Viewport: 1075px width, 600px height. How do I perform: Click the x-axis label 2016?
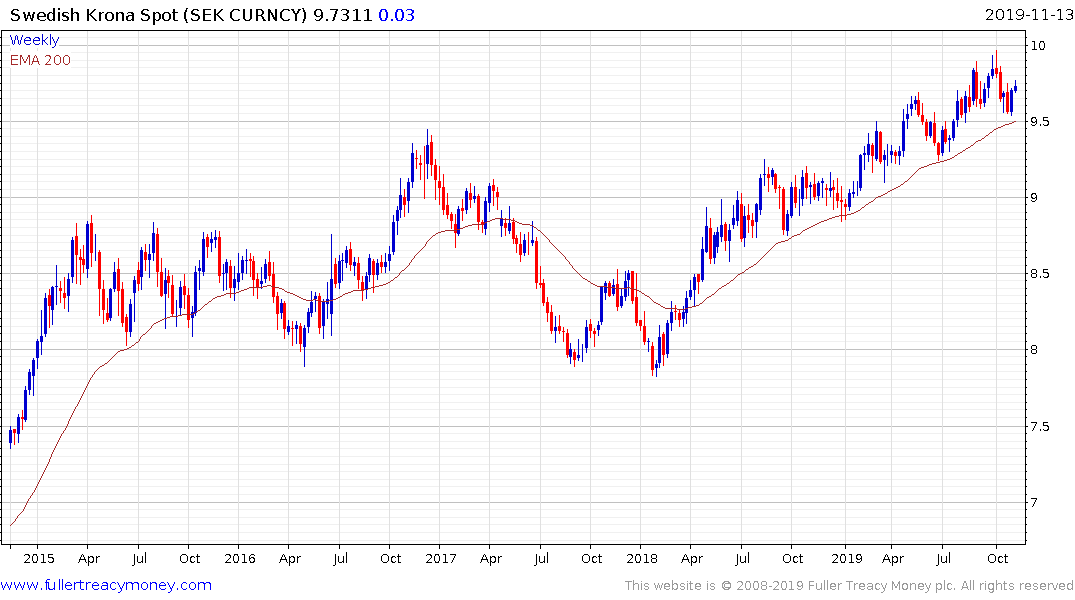pyautogui.click(x=239, y=559)
